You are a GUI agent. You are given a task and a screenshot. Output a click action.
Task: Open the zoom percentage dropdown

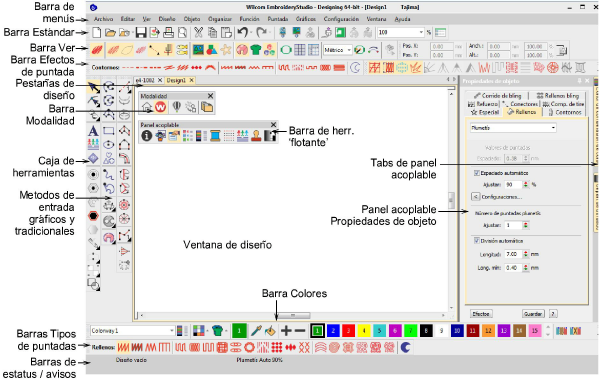click(421, 32)
